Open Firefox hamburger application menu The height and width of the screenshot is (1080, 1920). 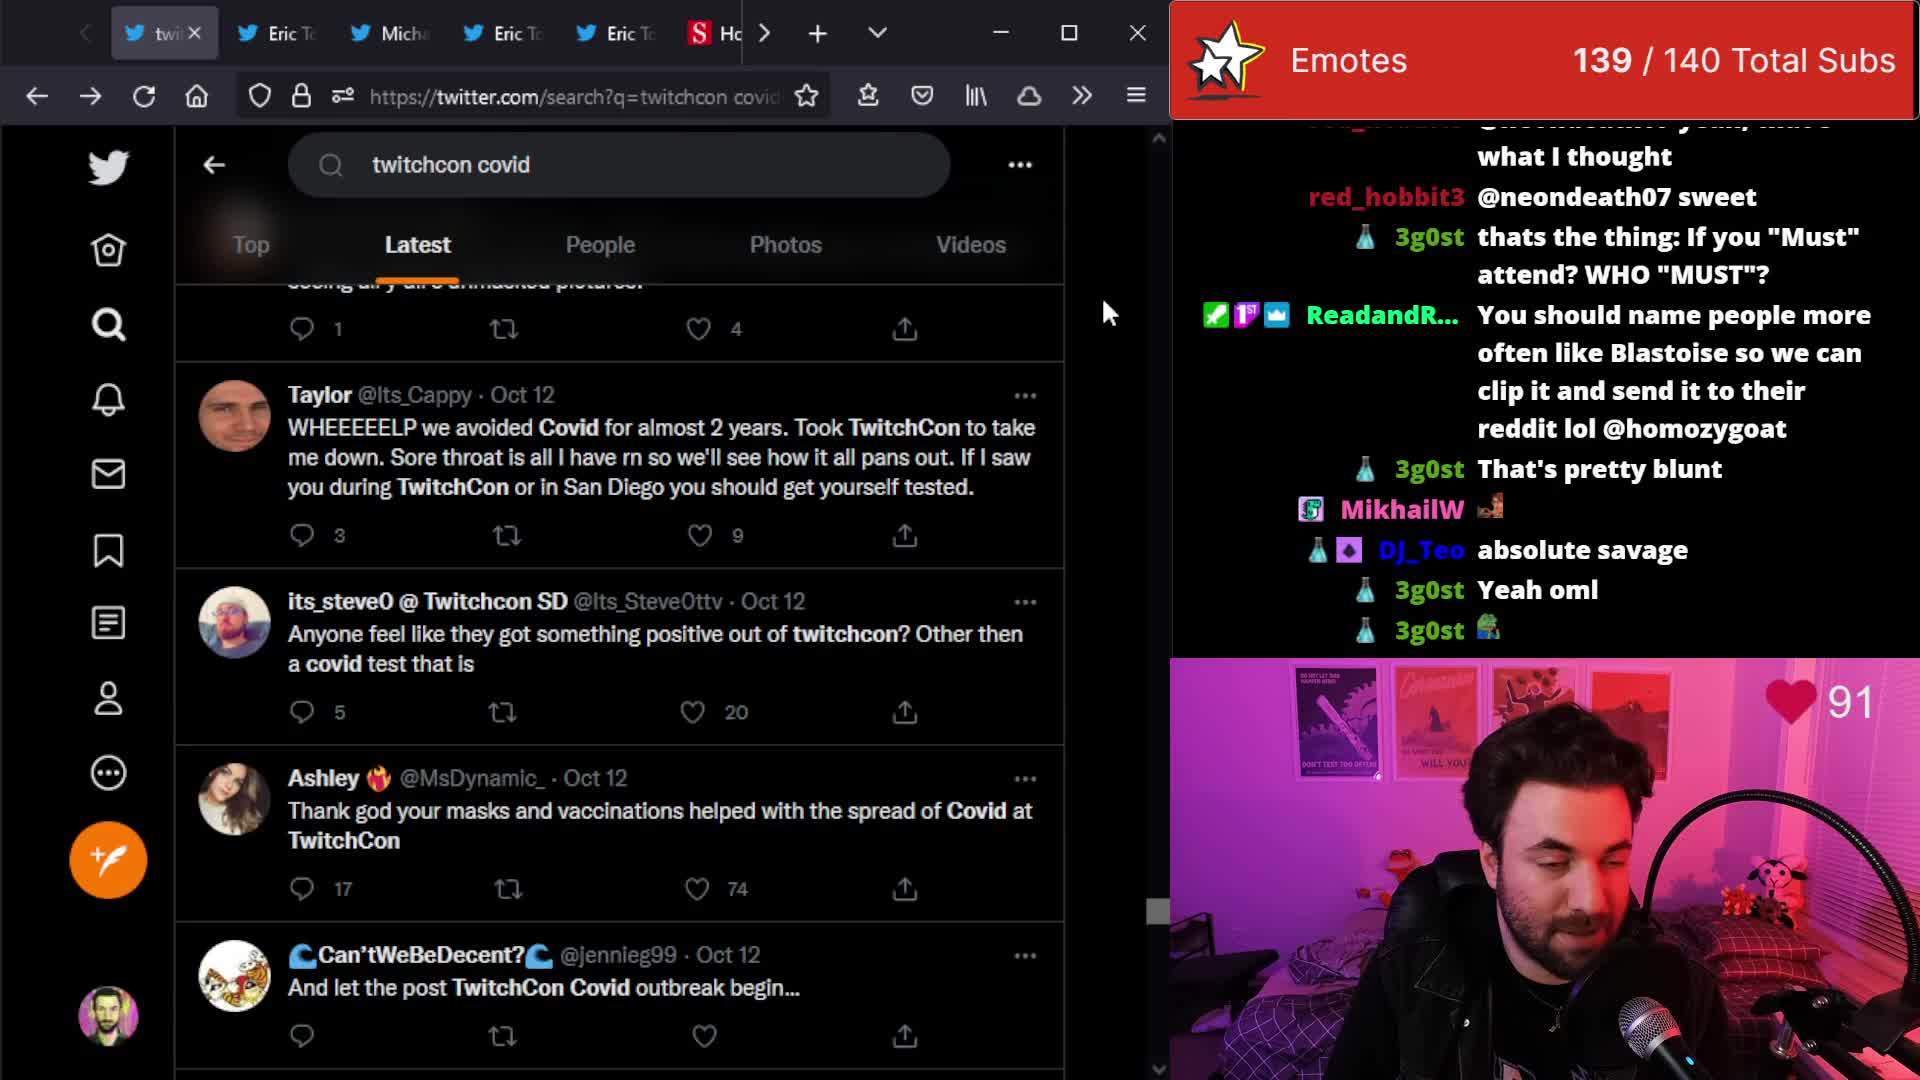(x=1136, y=96)
